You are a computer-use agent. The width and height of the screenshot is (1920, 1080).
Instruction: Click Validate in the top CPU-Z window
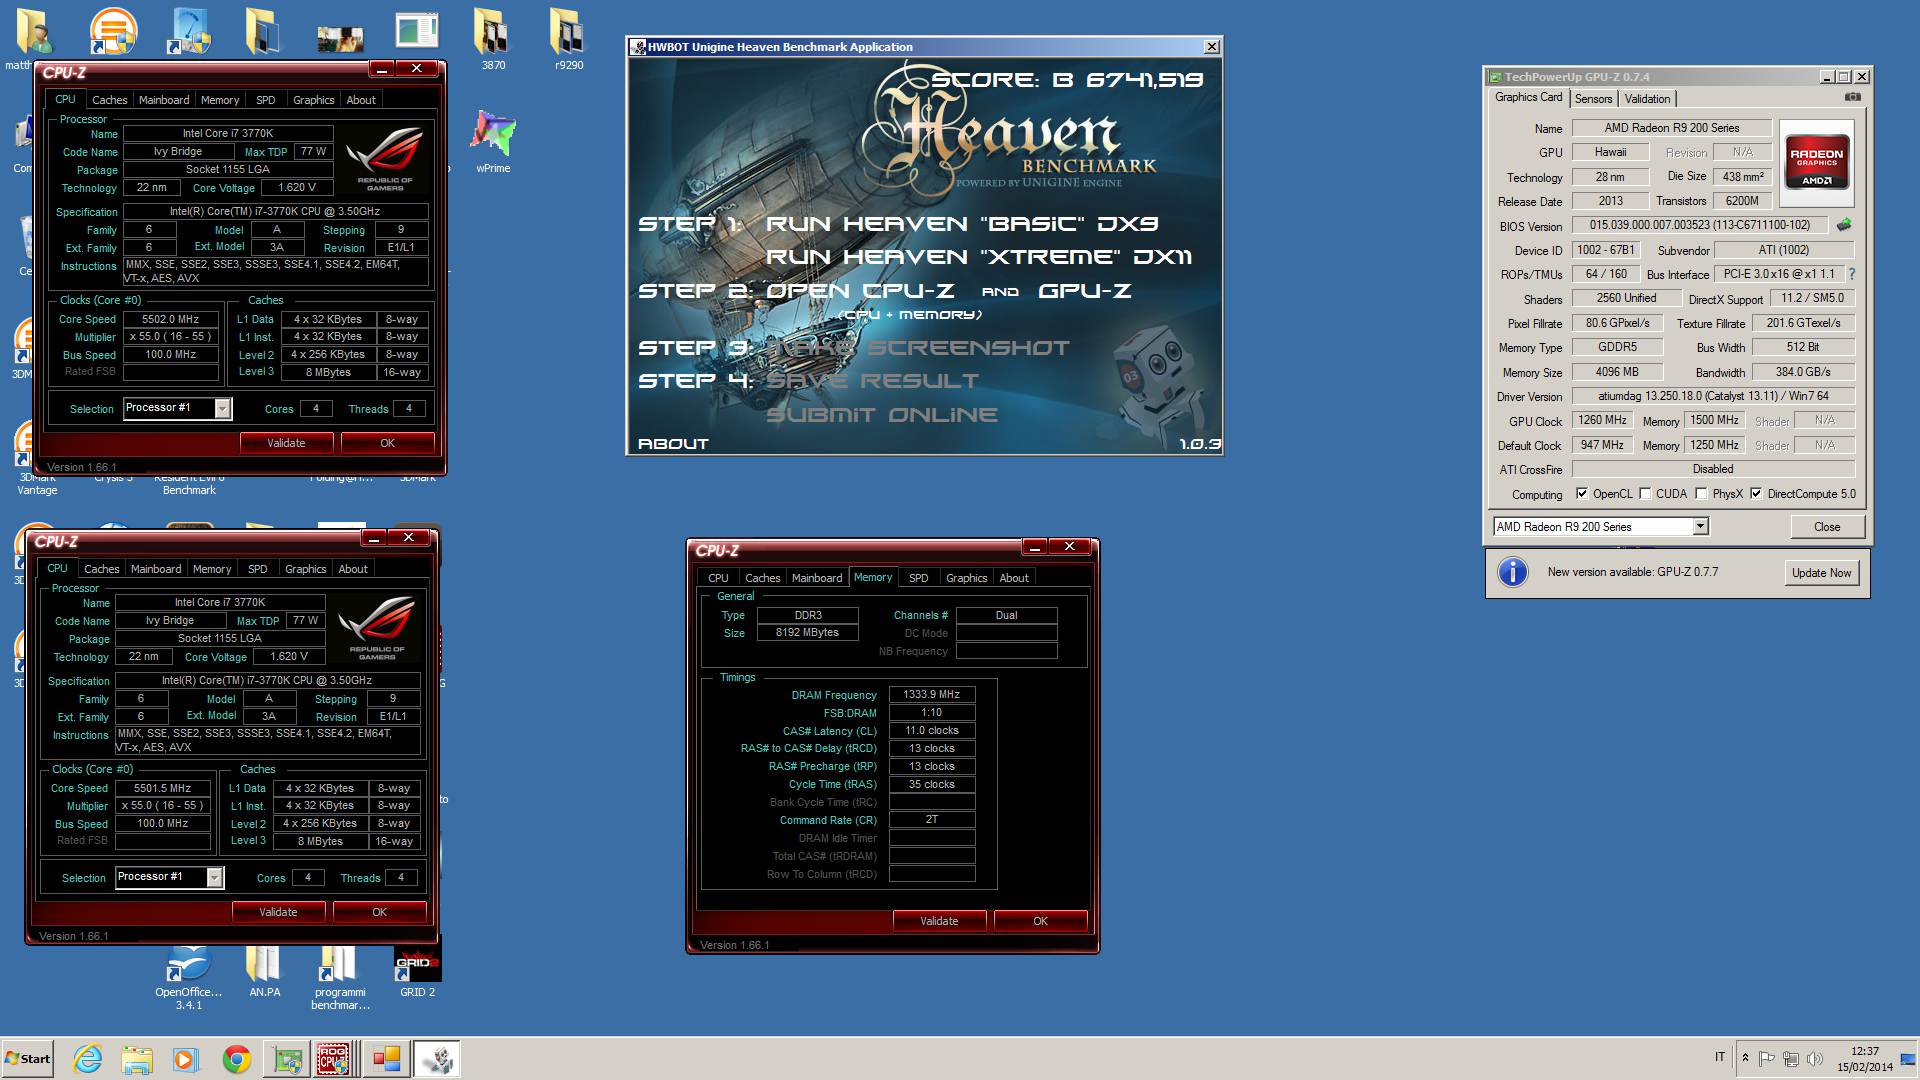pyautogui.click(x=286, y=443)
